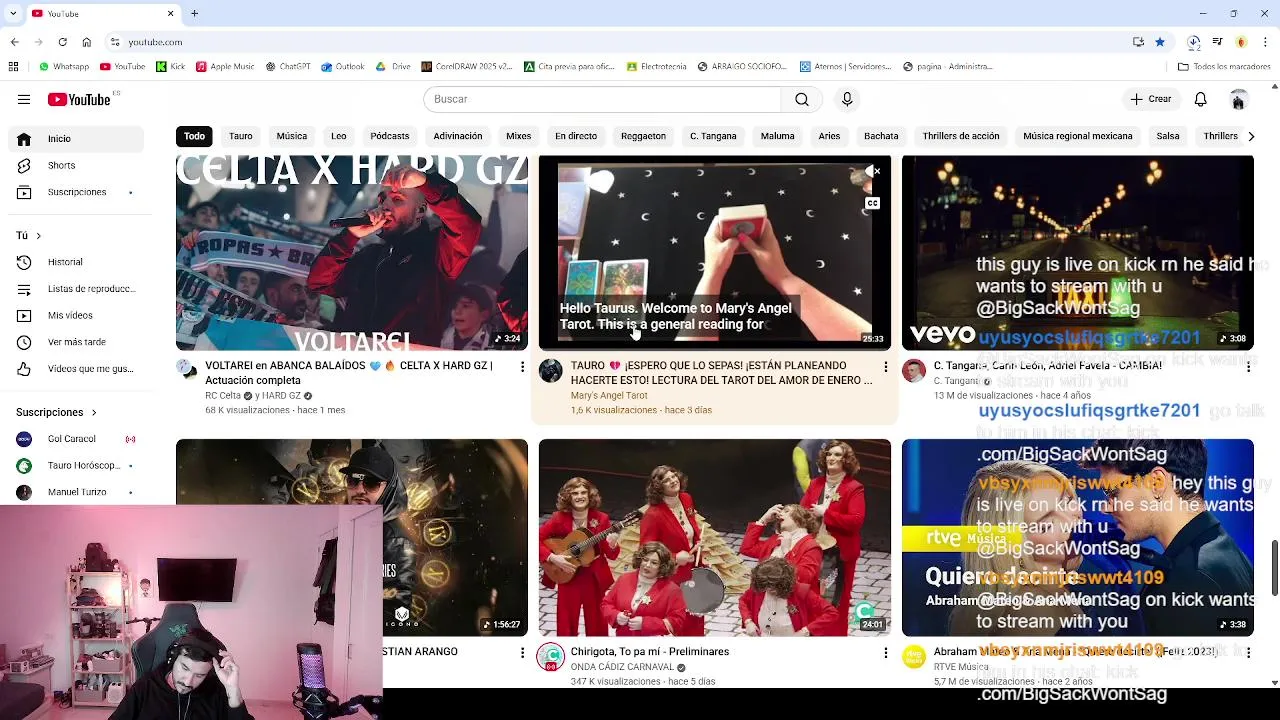Open Manuel Turizo channel subscription

coord(75,492)
